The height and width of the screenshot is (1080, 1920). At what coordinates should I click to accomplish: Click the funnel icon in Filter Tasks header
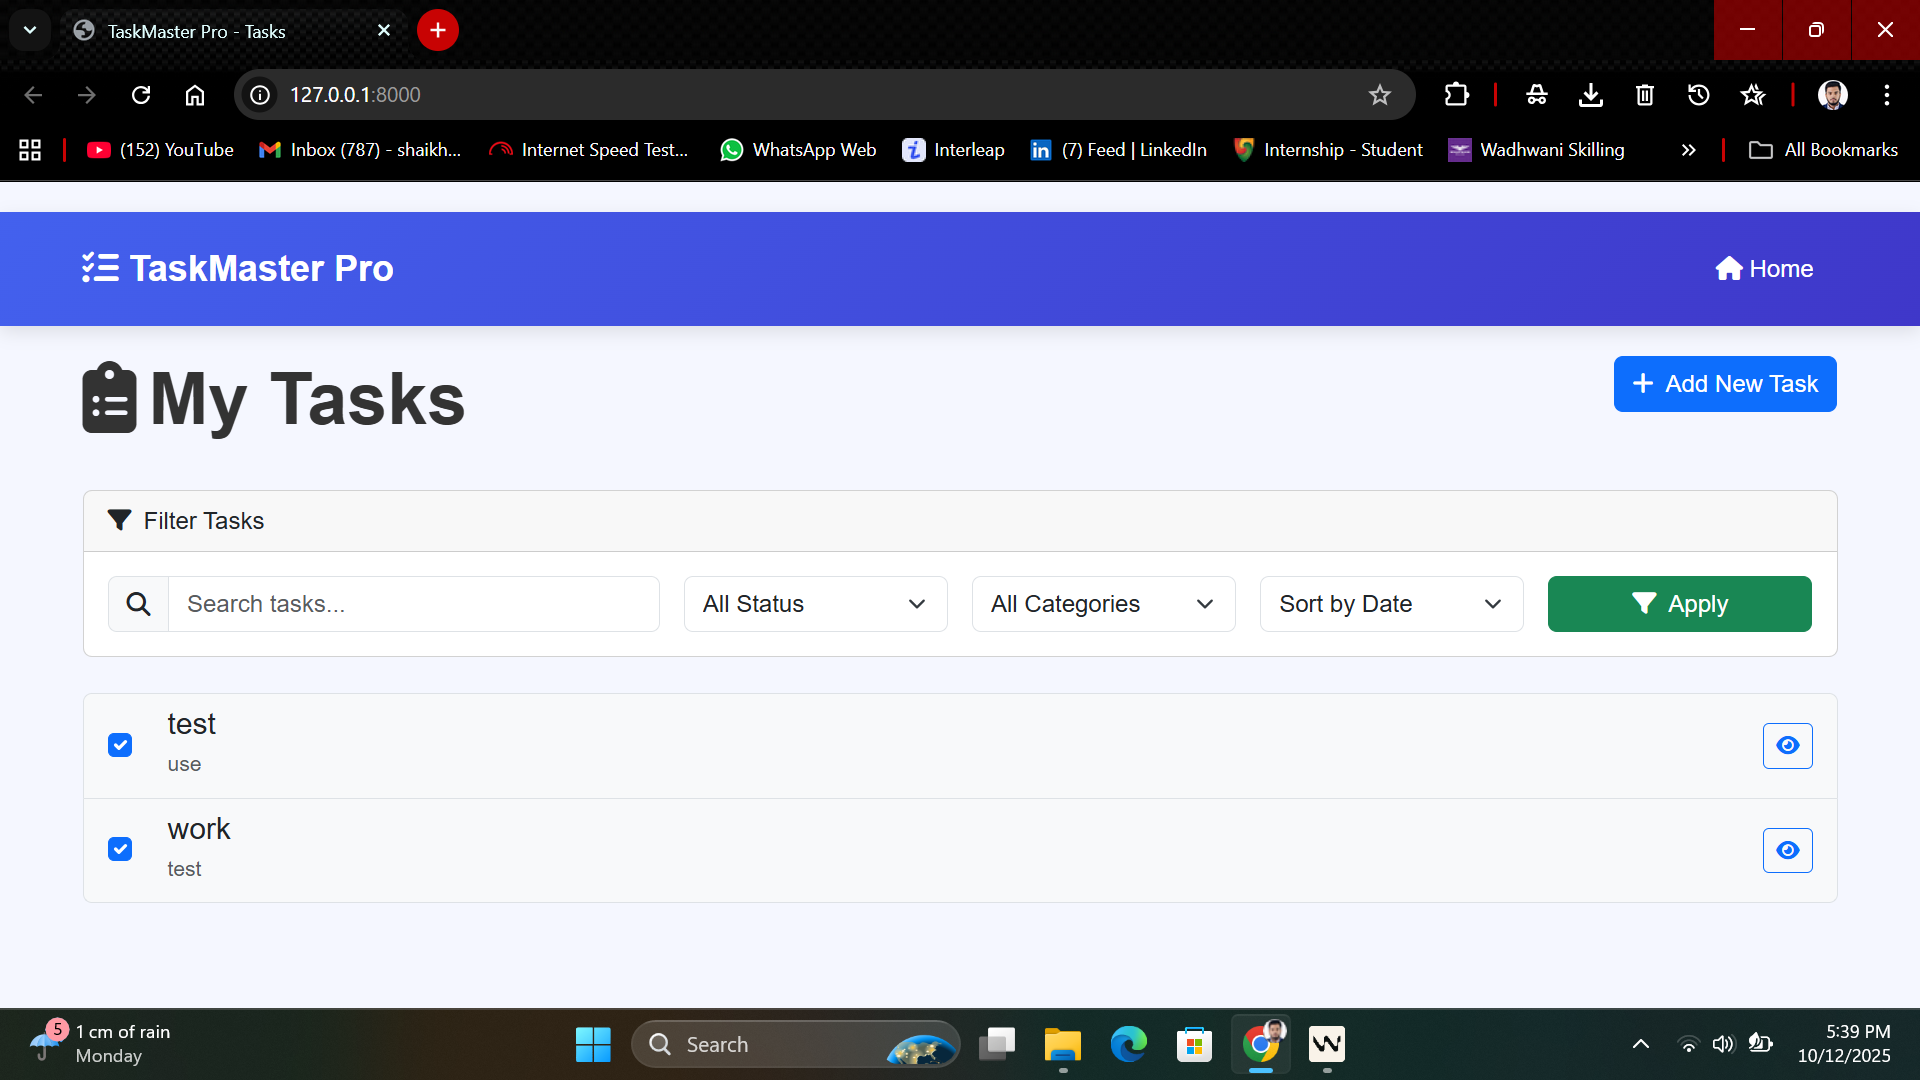pyautogui.click(x=120, y=521)
